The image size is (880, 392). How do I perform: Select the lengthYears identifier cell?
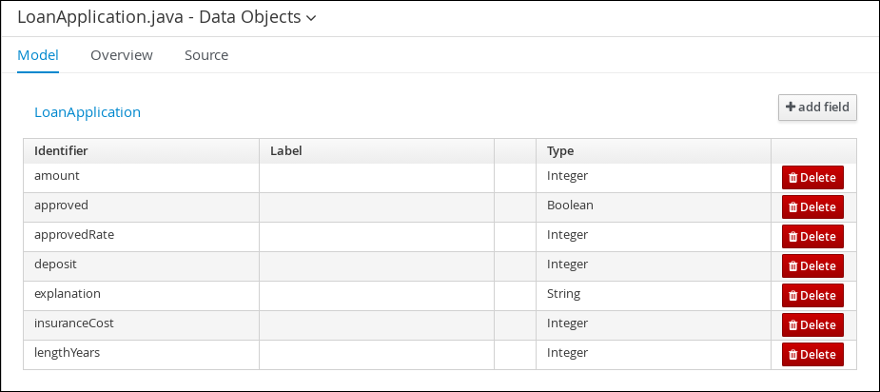click(x=141, y=354)
